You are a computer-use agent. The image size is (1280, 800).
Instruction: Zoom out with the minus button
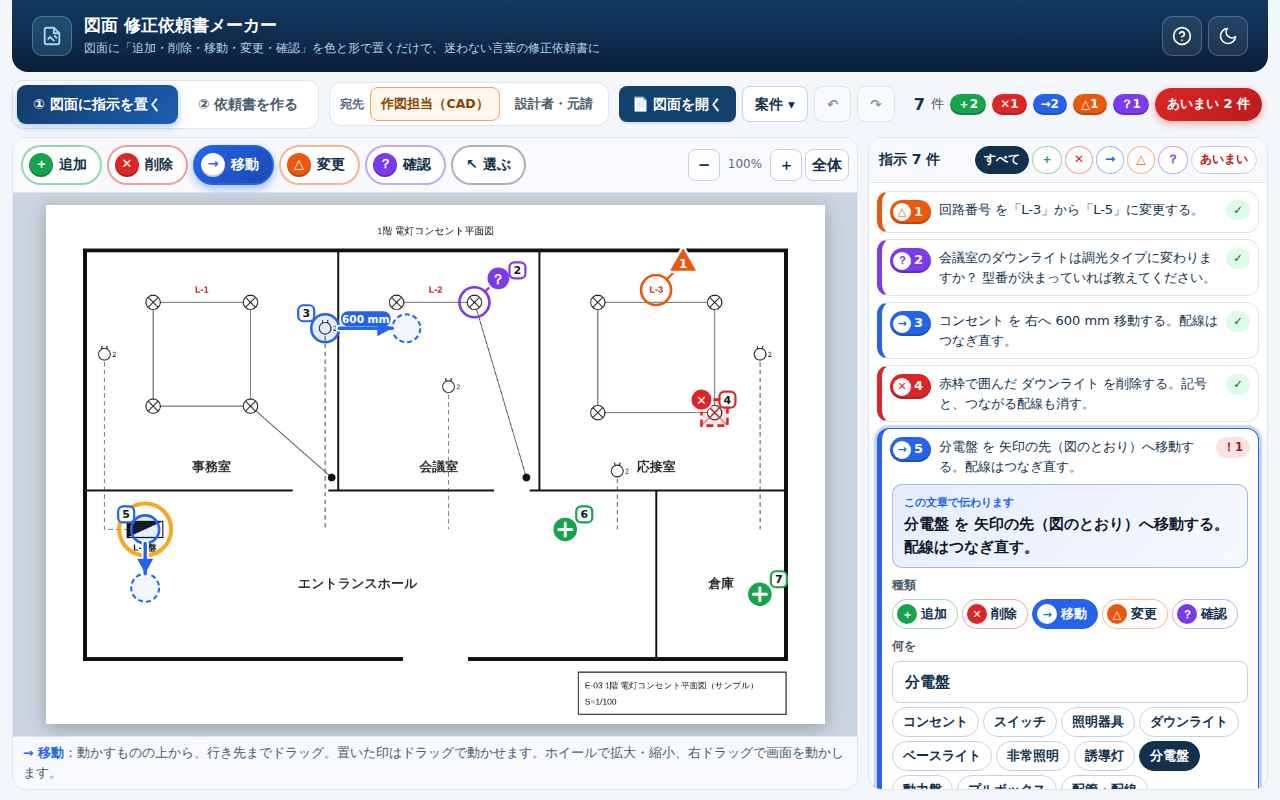[704, 165]
